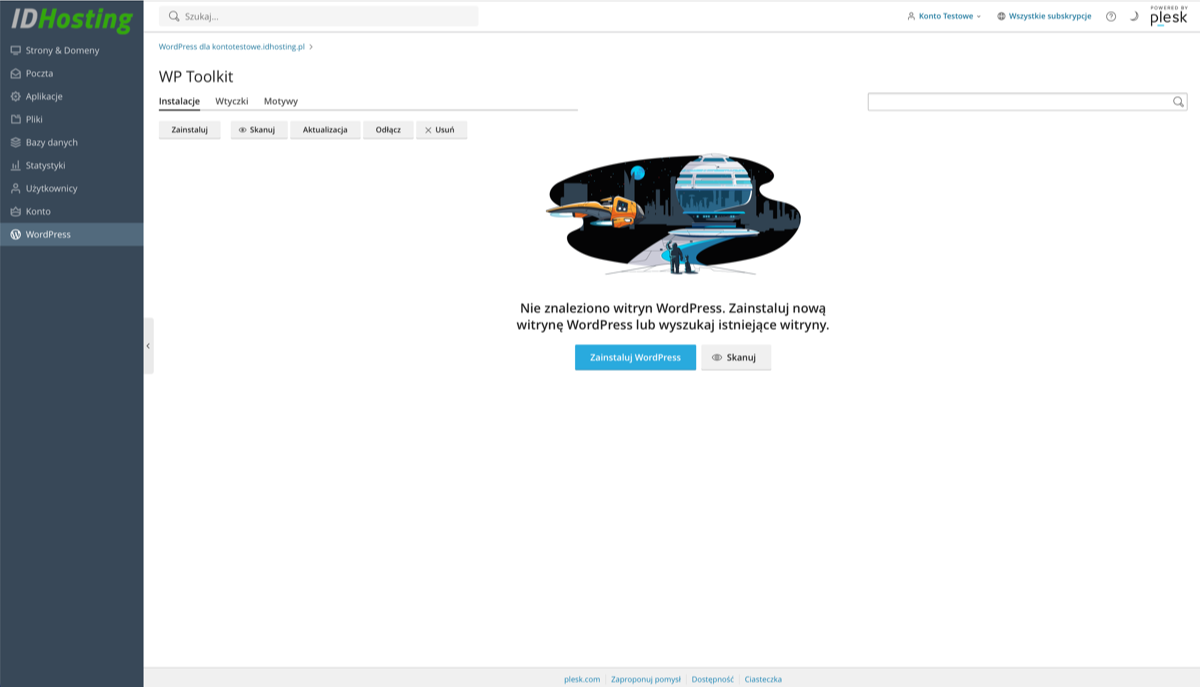The width and height of the screenshot is (1200, 687).
Task: Start a scan with the Skanuj button
Action: click(736, 357)
